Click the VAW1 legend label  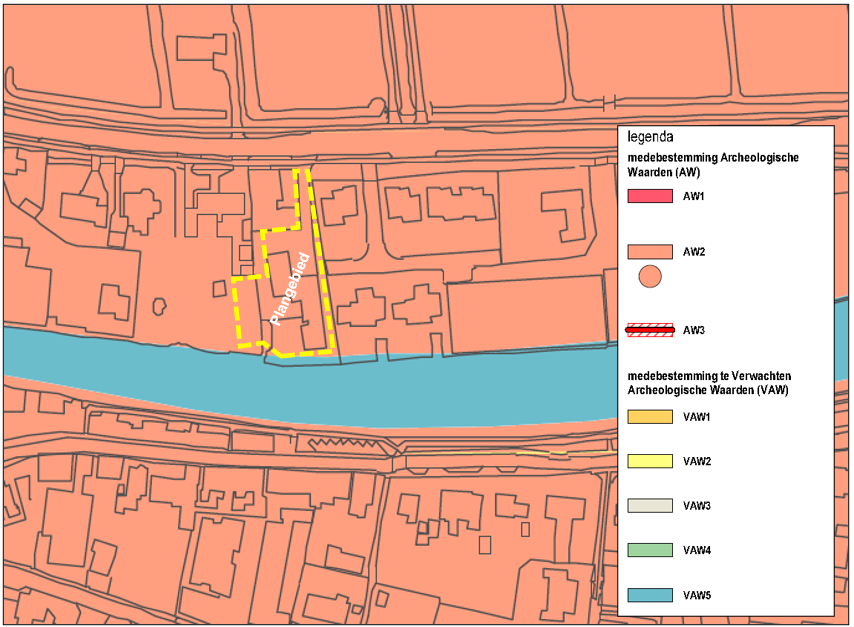(697, 417)
